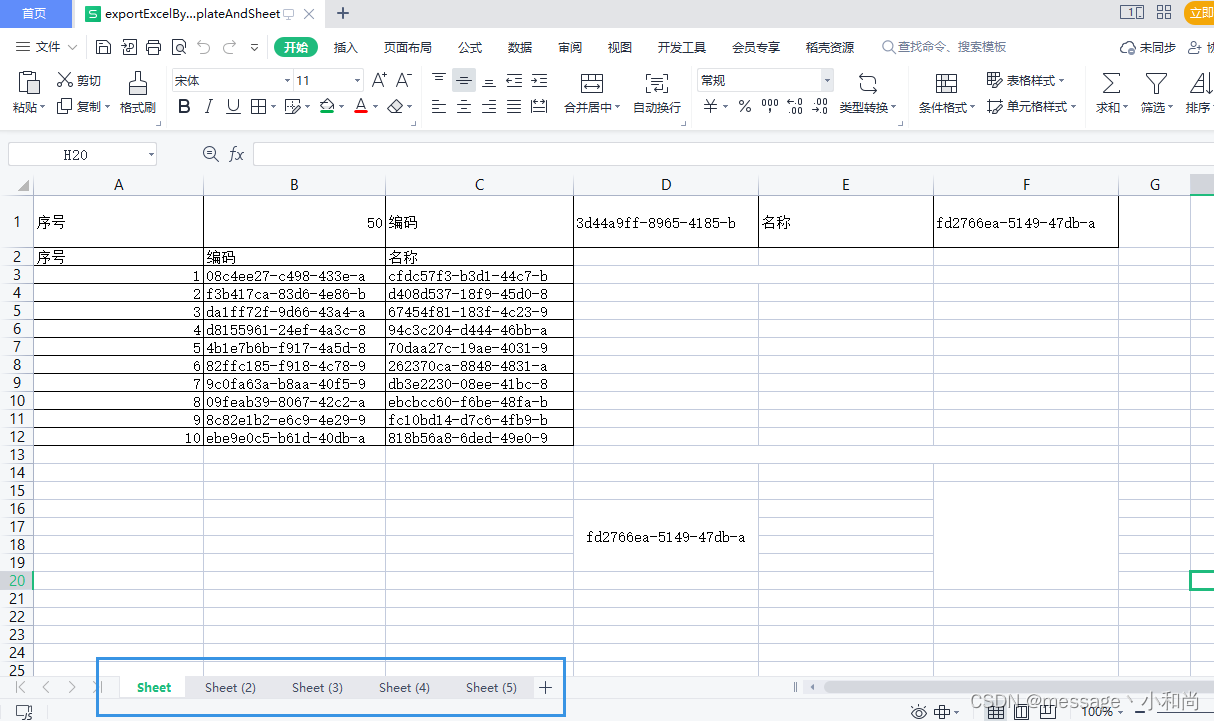Viewport: 1214px width, 721px height.
Task: Click the Increase Decimal places icon
Action: point(795,107)
